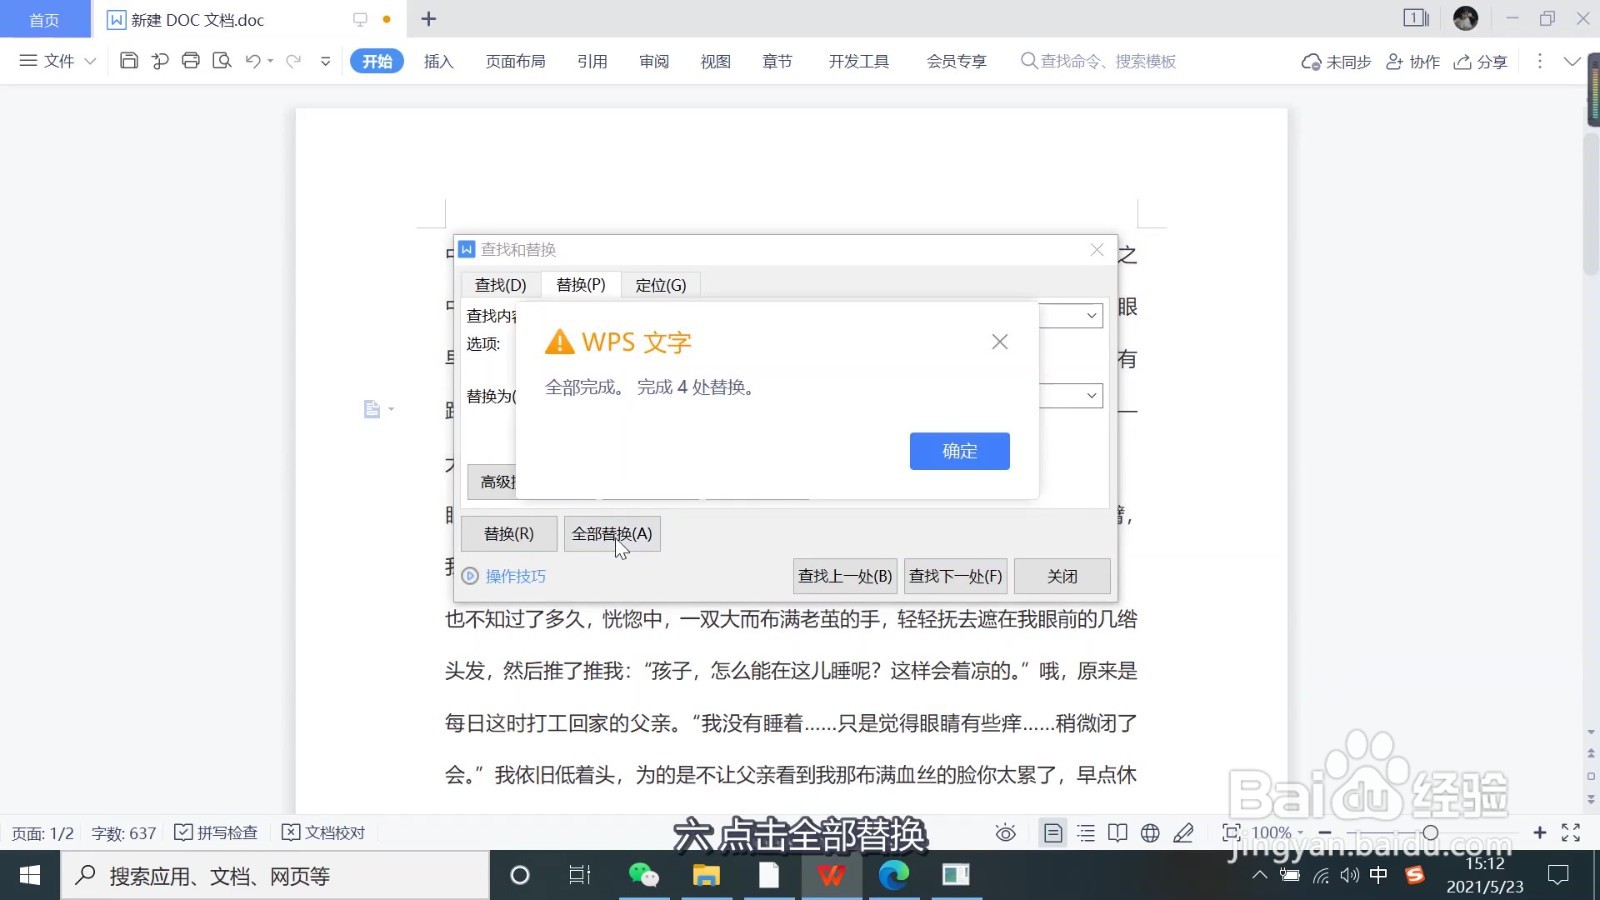Click the 全部替换(A) button
This screenshot has width=1600, height=900.
pyautogui.click(x=612, y=534)
